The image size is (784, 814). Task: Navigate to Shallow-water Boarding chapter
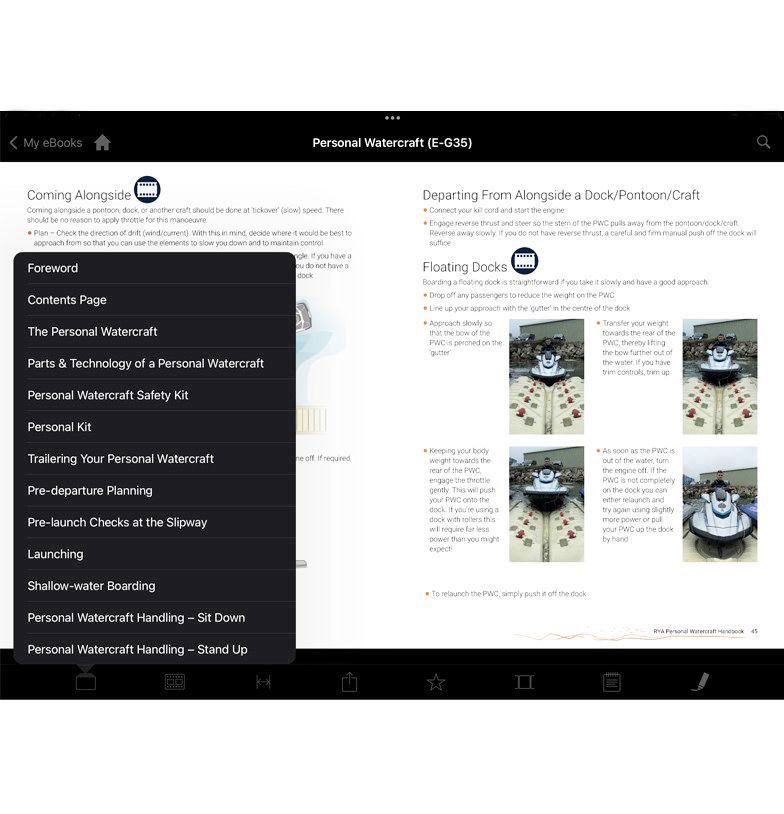click(x=91, y=586)
